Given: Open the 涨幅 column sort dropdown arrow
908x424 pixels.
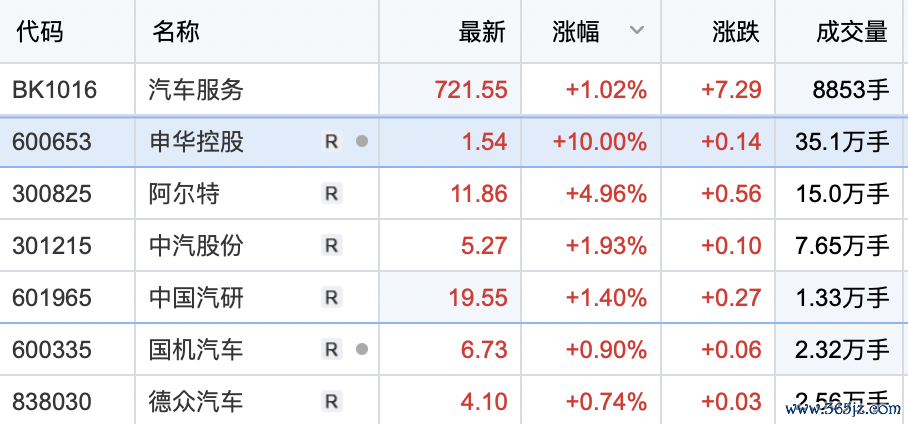Looking at the screenshot, I should [x=637, y=31].
